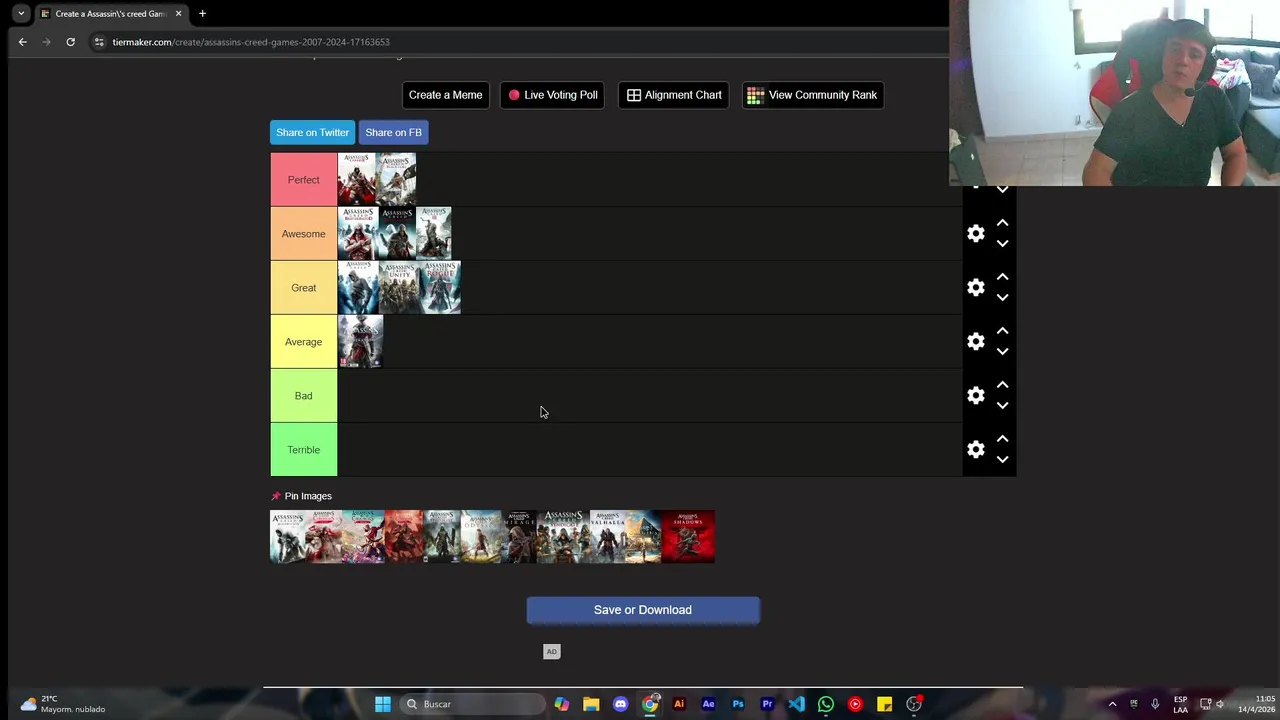
Task: Open settings gear for Great tier row
Action: tap(976, 288)
